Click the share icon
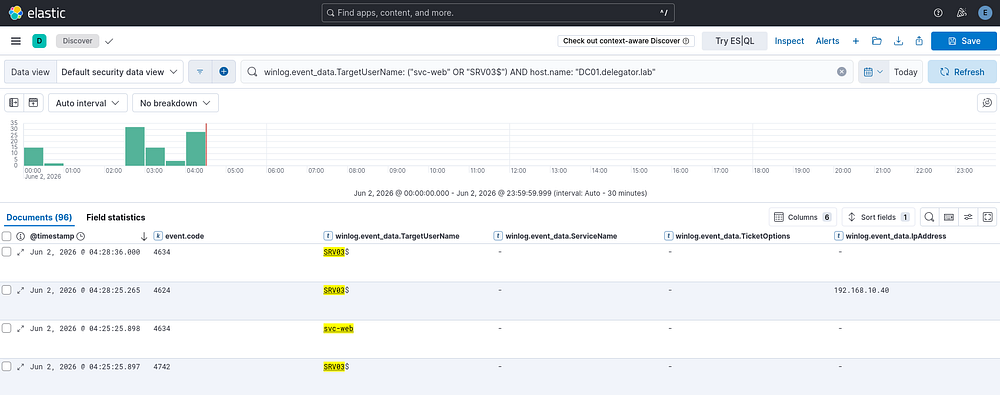Image resolution: width=1000 pixels, height=395 pixels. click(x=919, y=41)
